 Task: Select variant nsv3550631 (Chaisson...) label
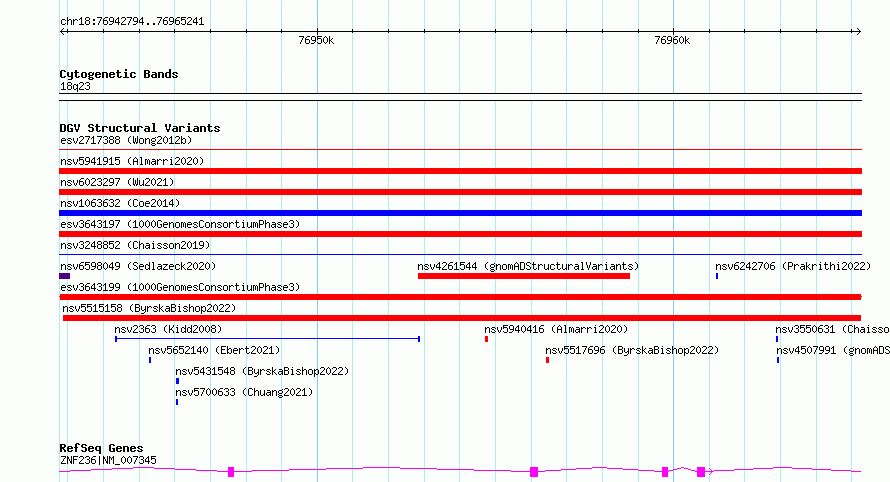click(x=832, y=329)
